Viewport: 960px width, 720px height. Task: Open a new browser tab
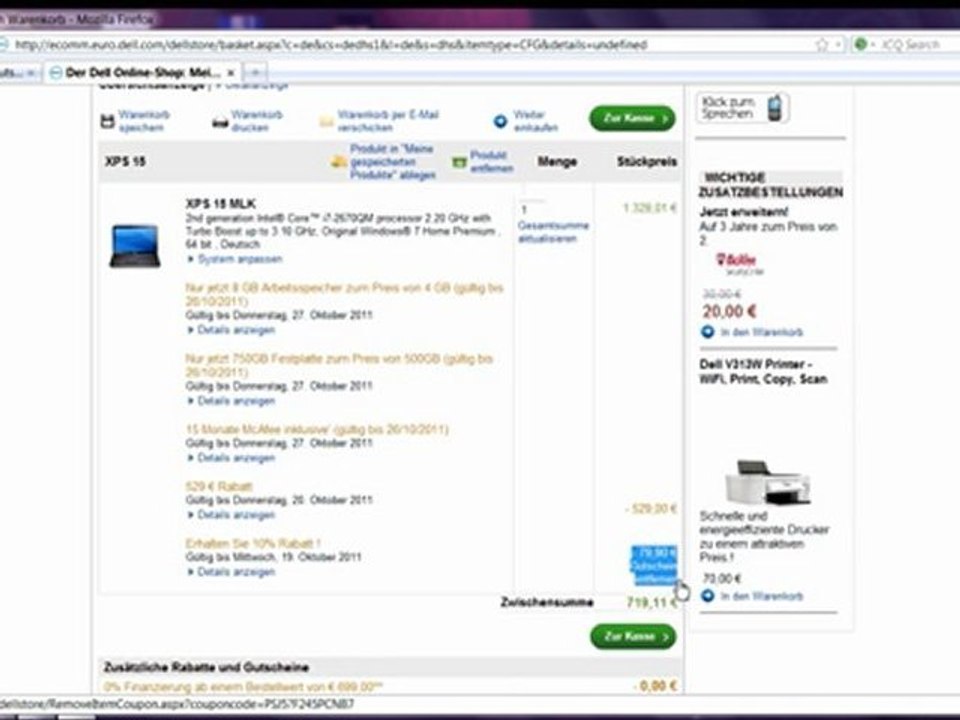pyautogui.click(x=255, y=73)
